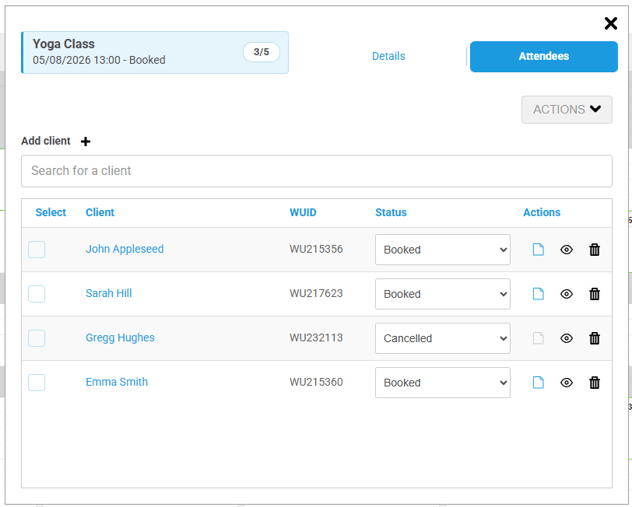Tick the checkbox for Sarah Hill
632x507 pixels.
point(37,294)
